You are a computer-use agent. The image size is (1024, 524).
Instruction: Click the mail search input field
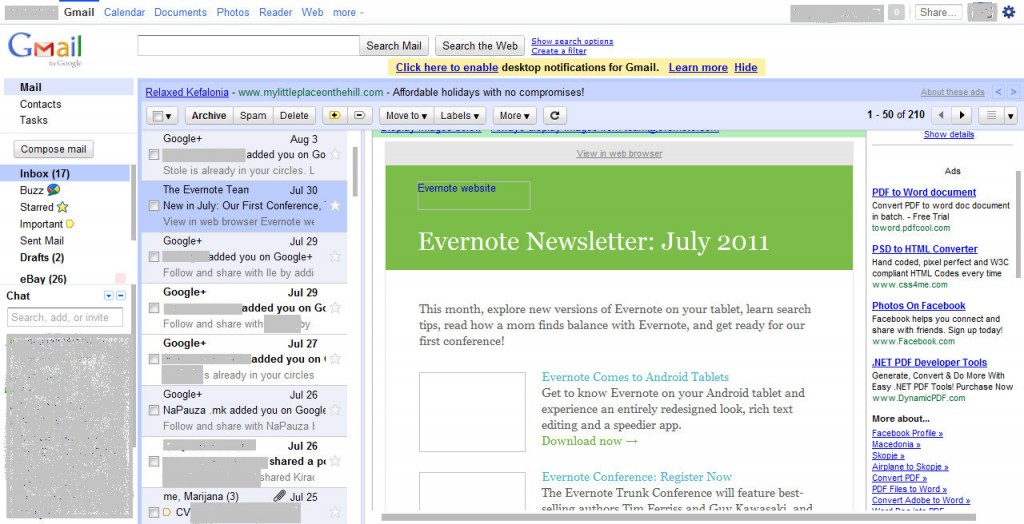[248, 46]
